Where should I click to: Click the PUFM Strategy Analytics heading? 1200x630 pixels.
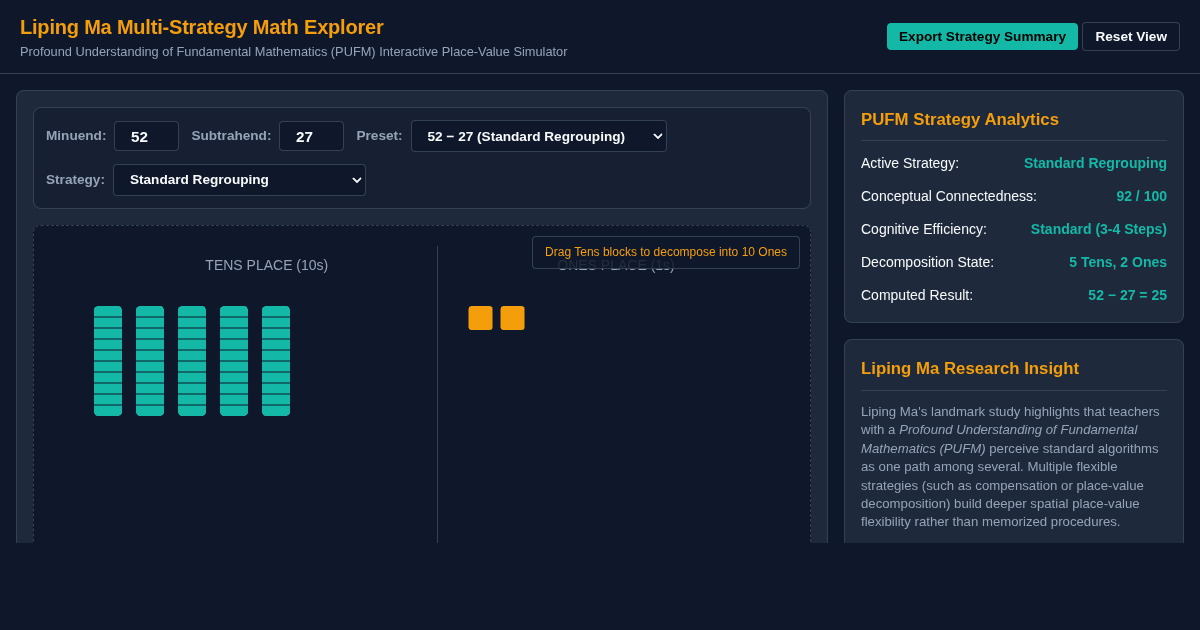pos(960,120)
